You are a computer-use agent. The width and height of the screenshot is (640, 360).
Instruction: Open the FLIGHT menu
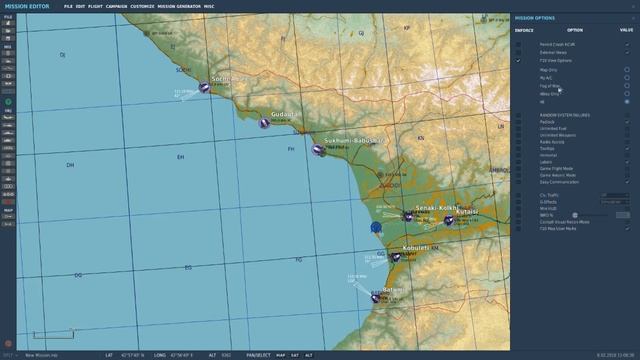(x=96, y=7)
